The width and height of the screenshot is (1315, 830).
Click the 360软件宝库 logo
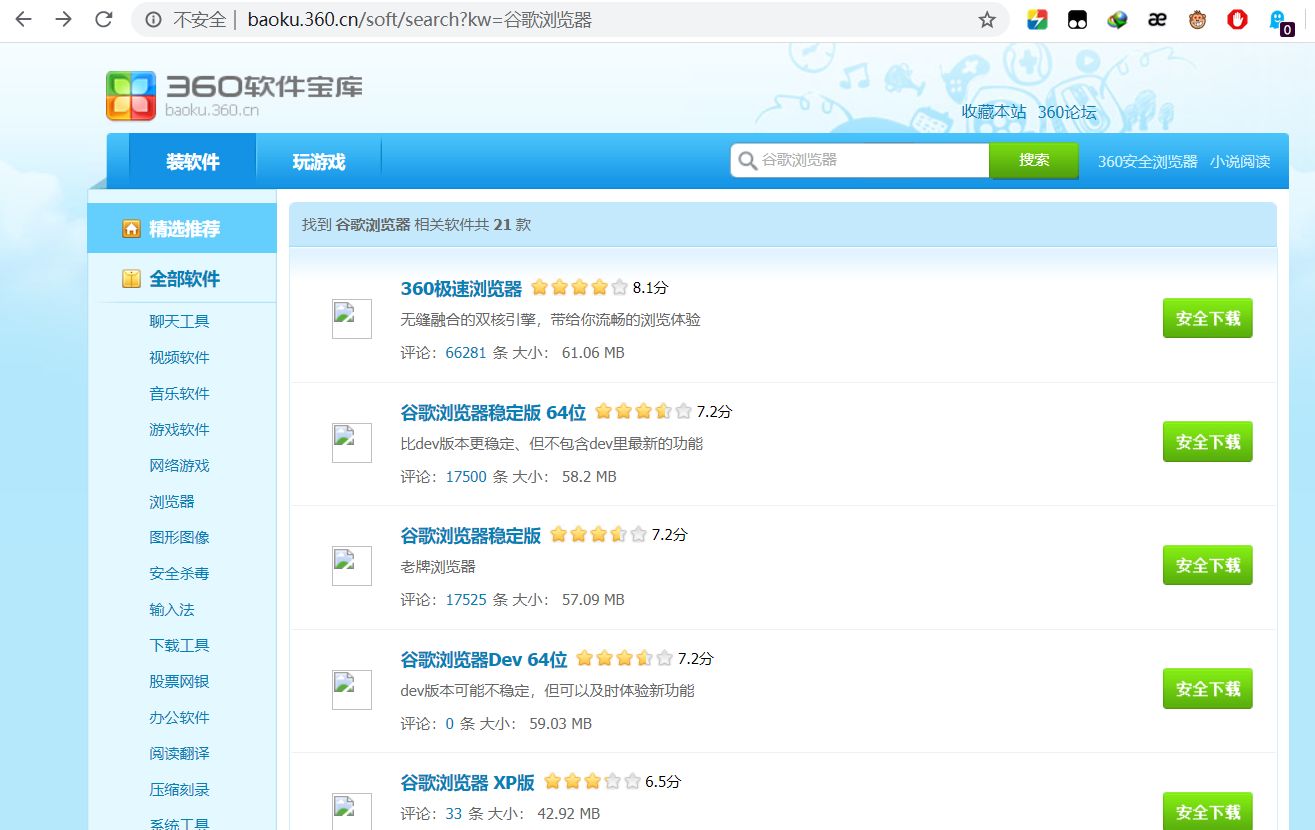tap(234, 95)
